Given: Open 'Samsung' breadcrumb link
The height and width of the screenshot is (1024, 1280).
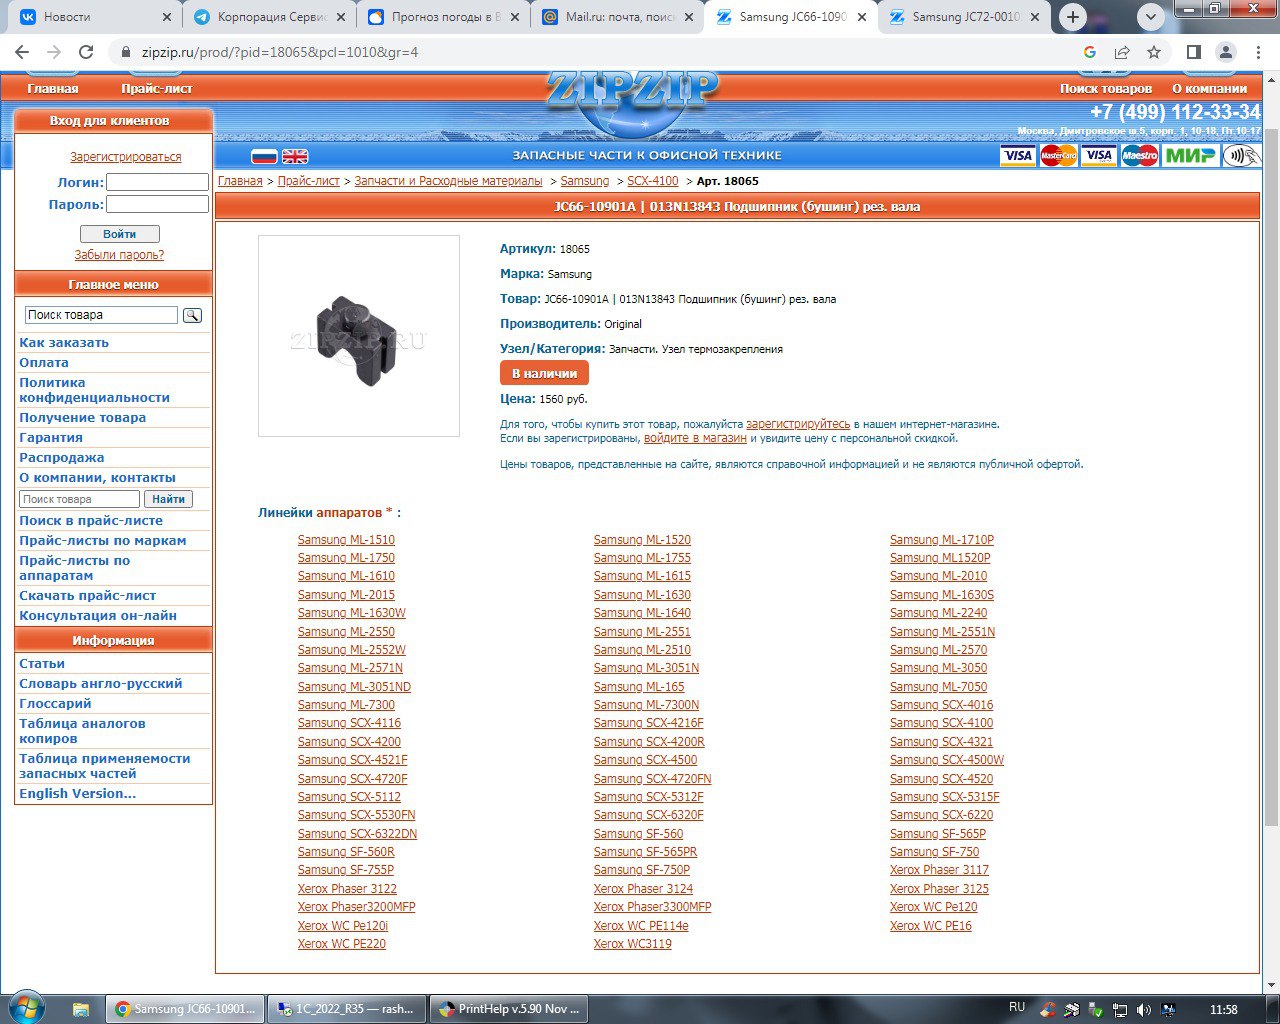Looking at the screenshot, I should [585, 181].
